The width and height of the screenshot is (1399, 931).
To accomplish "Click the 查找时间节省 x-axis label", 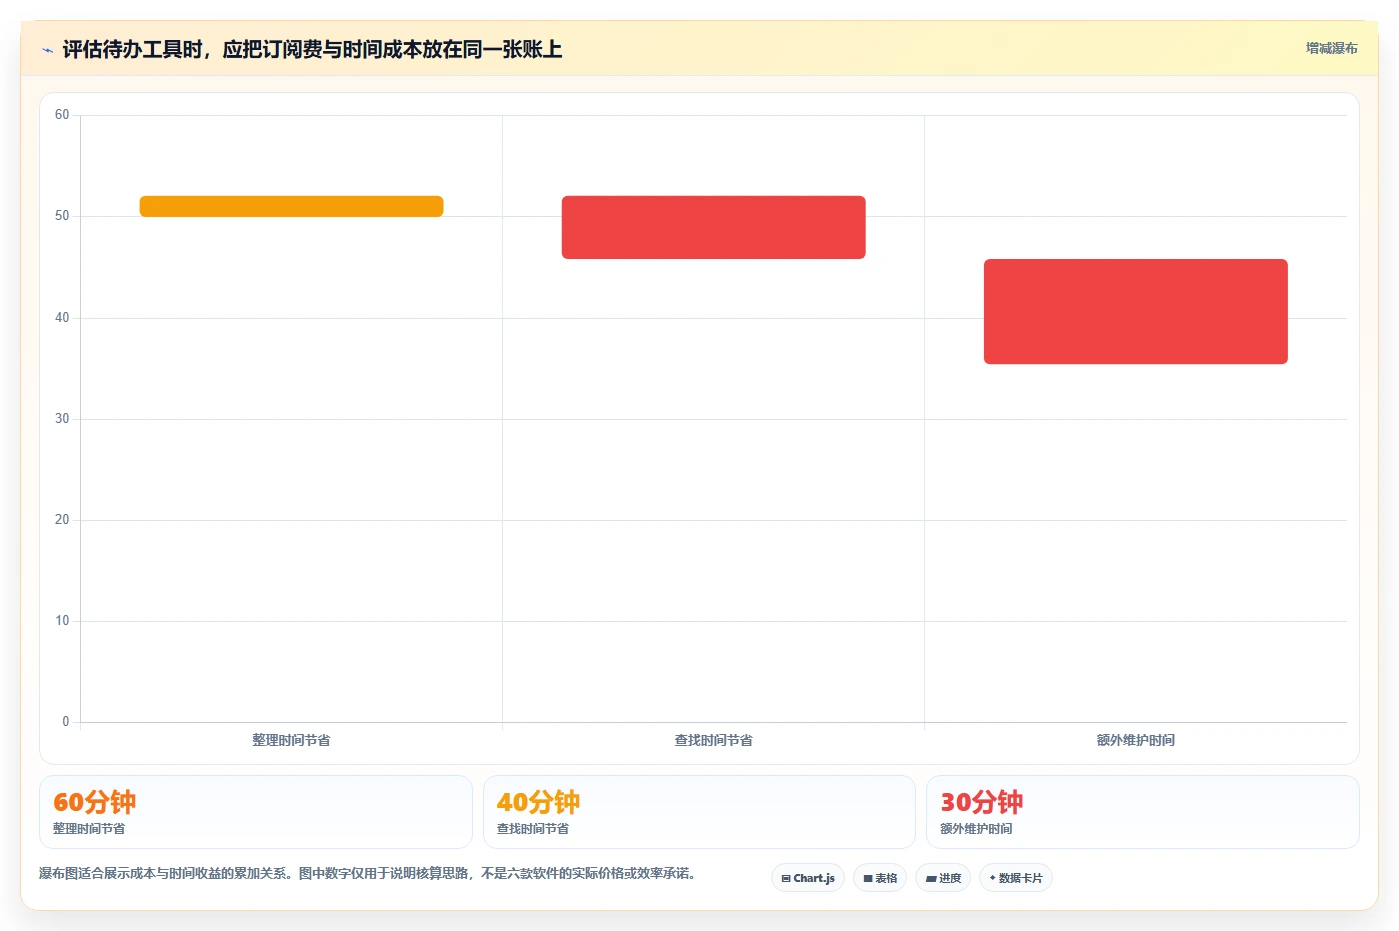I will [x=713, y=740].
